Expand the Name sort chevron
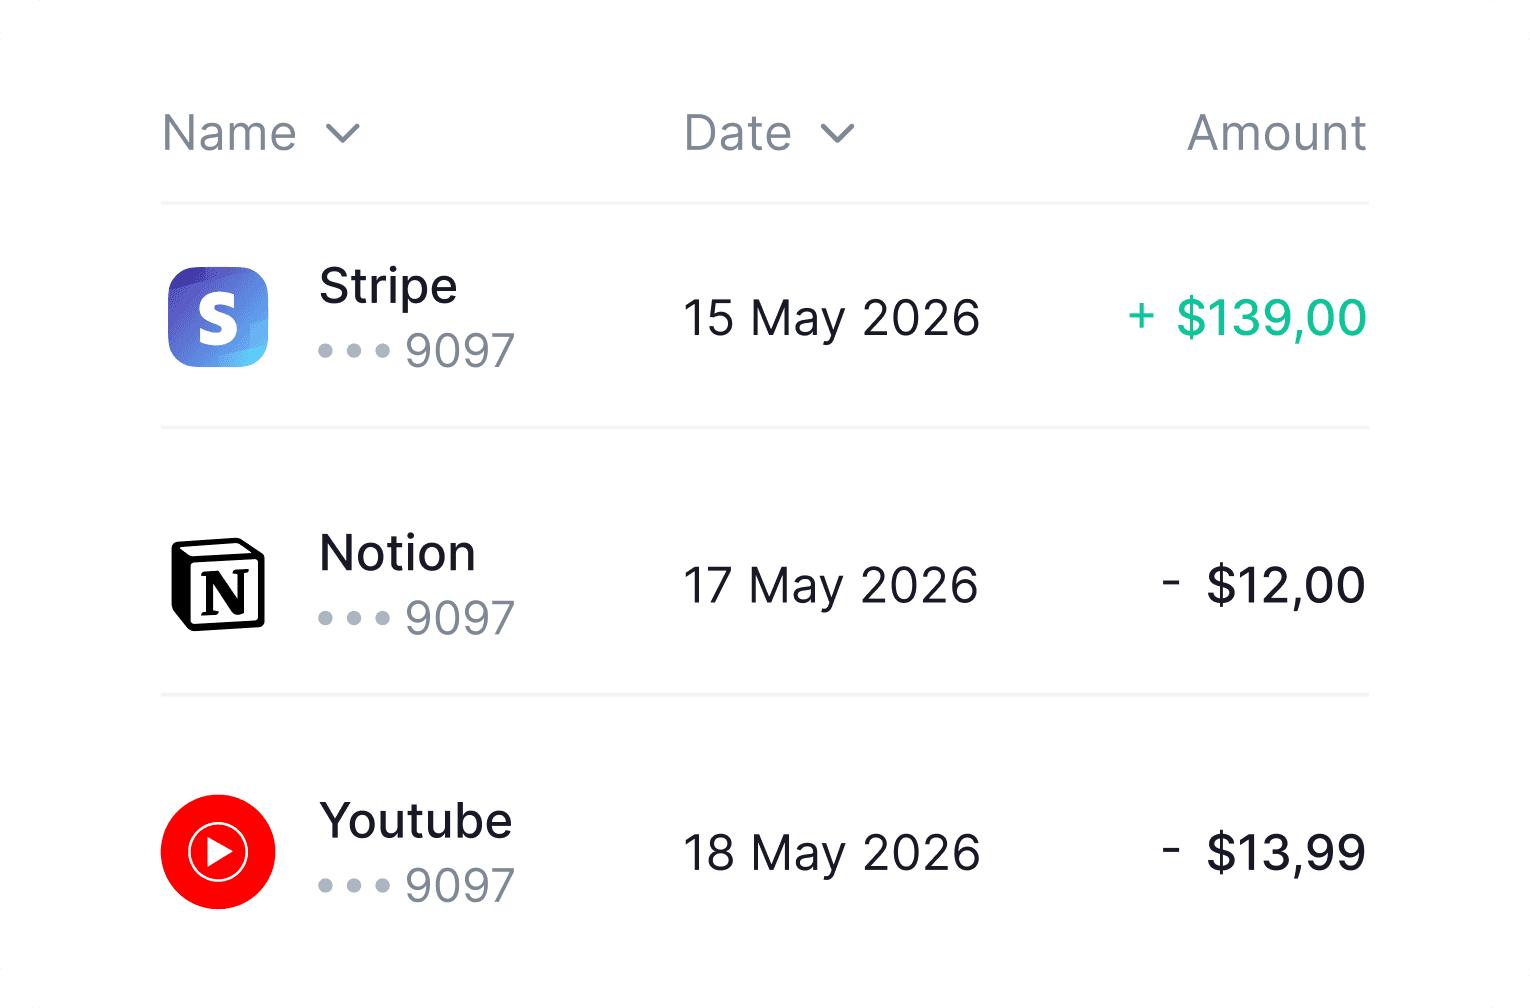Image resolution: width=1530 pixels, height=1008 pixels. pyautogui.click(x=343, y=133)
